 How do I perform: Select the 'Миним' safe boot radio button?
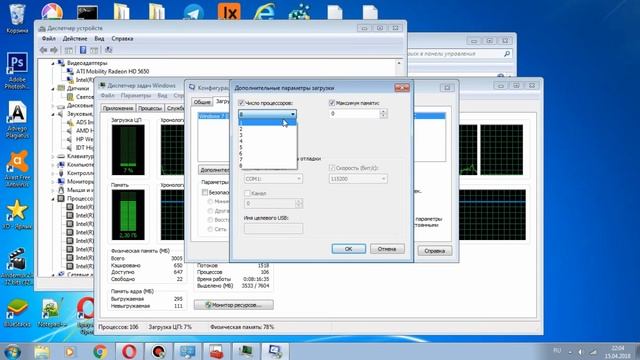click(210, 202)
